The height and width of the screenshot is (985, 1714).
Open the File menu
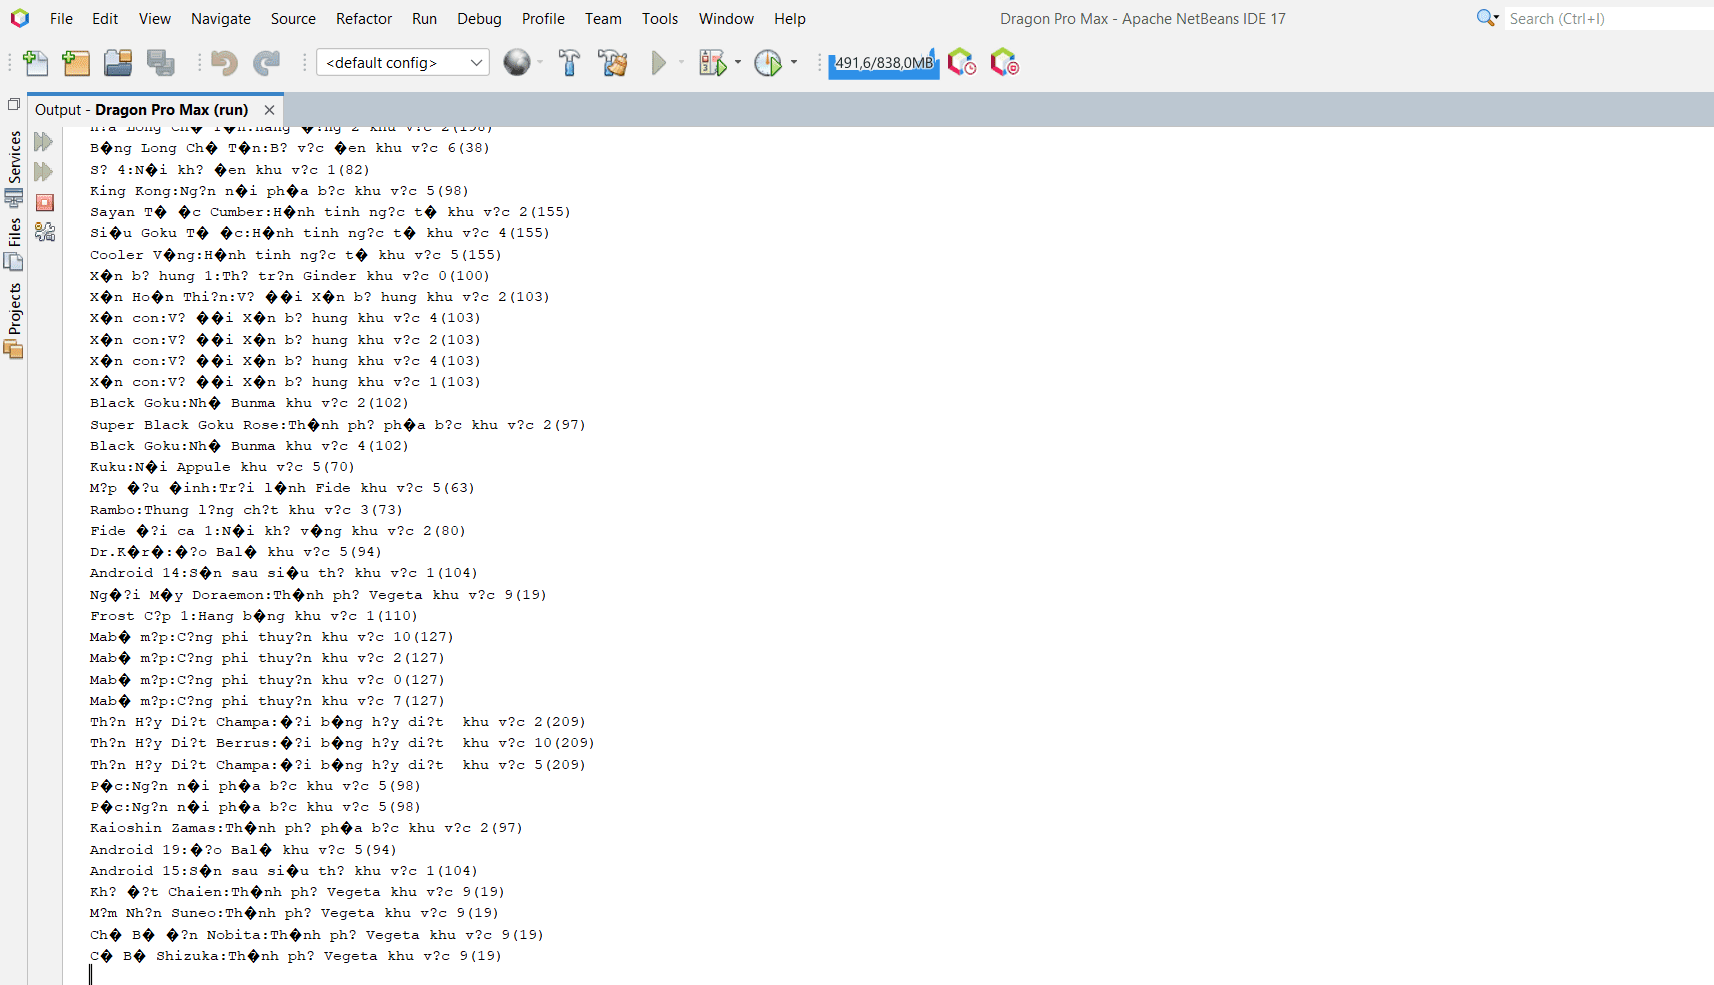61,18
